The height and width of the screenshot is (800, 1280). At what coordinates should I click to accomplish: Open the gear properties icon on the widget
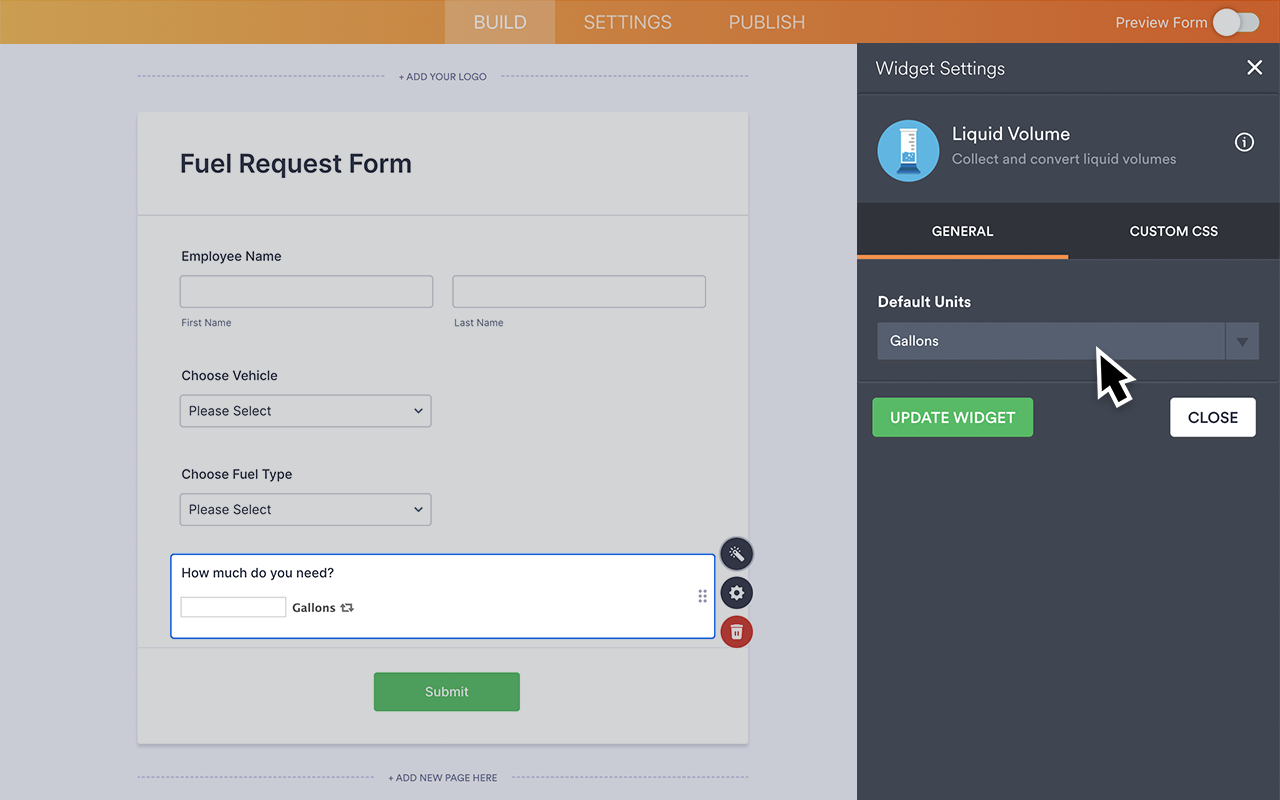737,592
